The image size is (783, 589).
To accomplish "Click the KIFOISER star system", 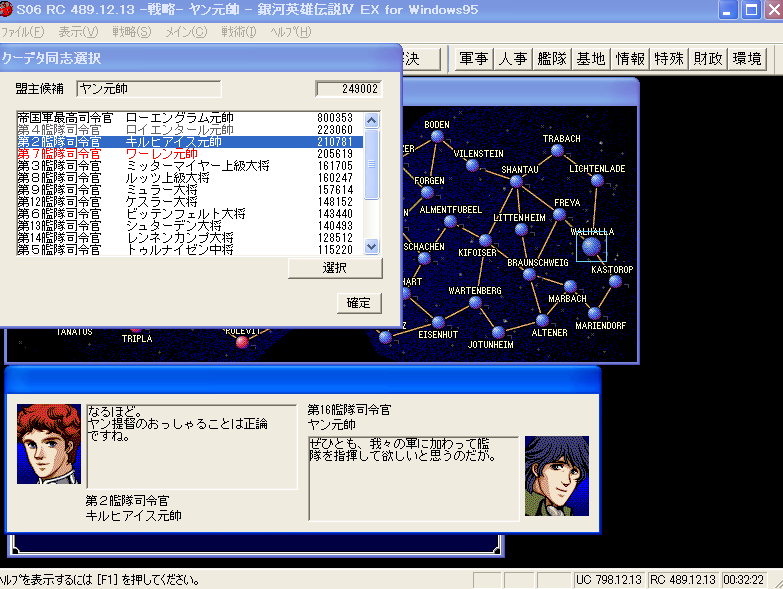I will coord(485,241).
